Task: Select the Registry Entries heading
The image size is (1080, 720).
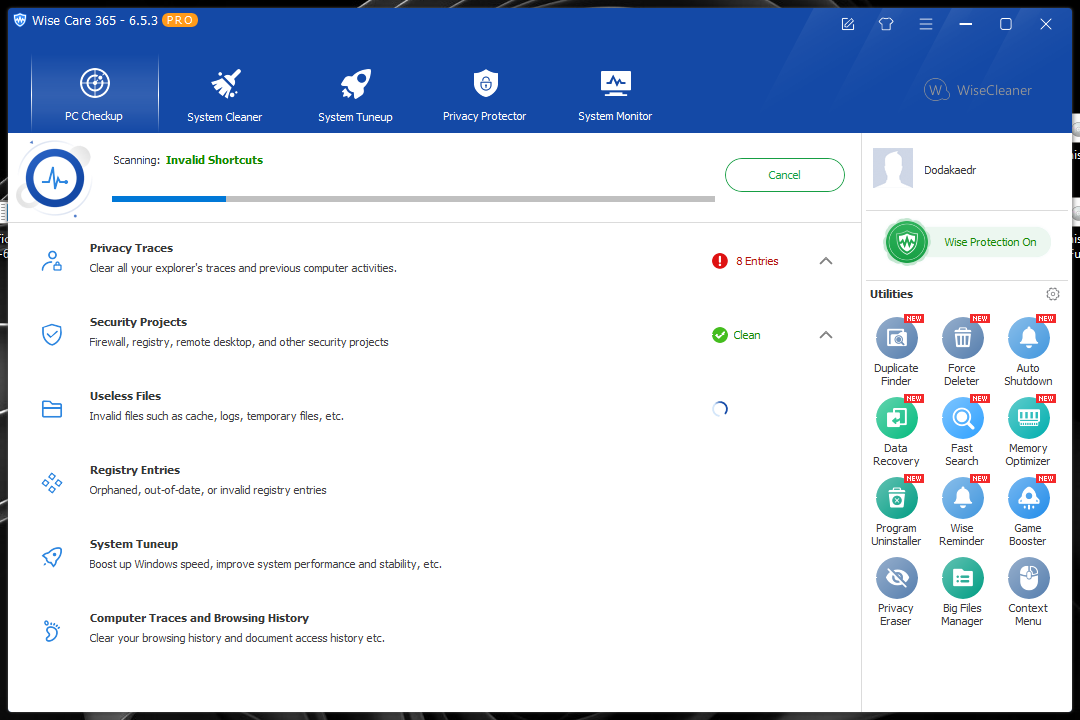Action: 134,470
